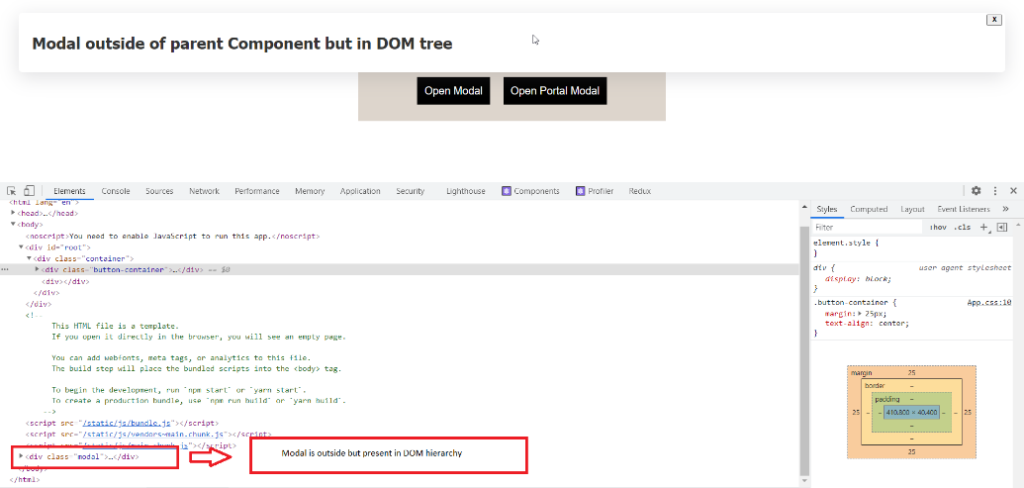This screenshot has width=1024, height=488.
Task: Click the box model content size 410.800 × 40.400
Action: click(x=912, y=412)
